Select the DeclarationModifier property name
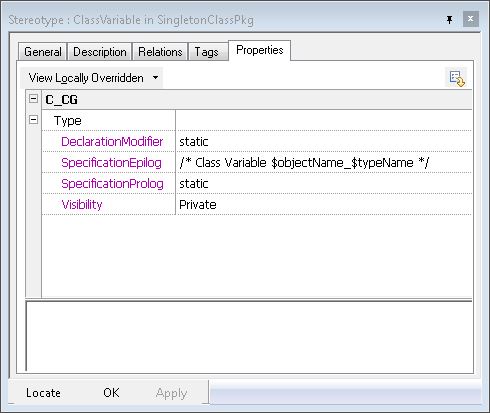The image size is (490, 413). coord(112,142)
